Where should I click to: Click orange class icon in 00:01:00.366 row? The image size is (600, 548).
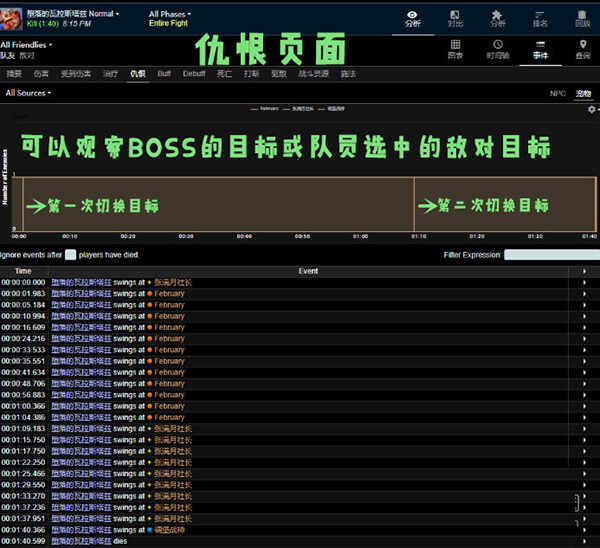pyautogui.click(x=150, y=406)
